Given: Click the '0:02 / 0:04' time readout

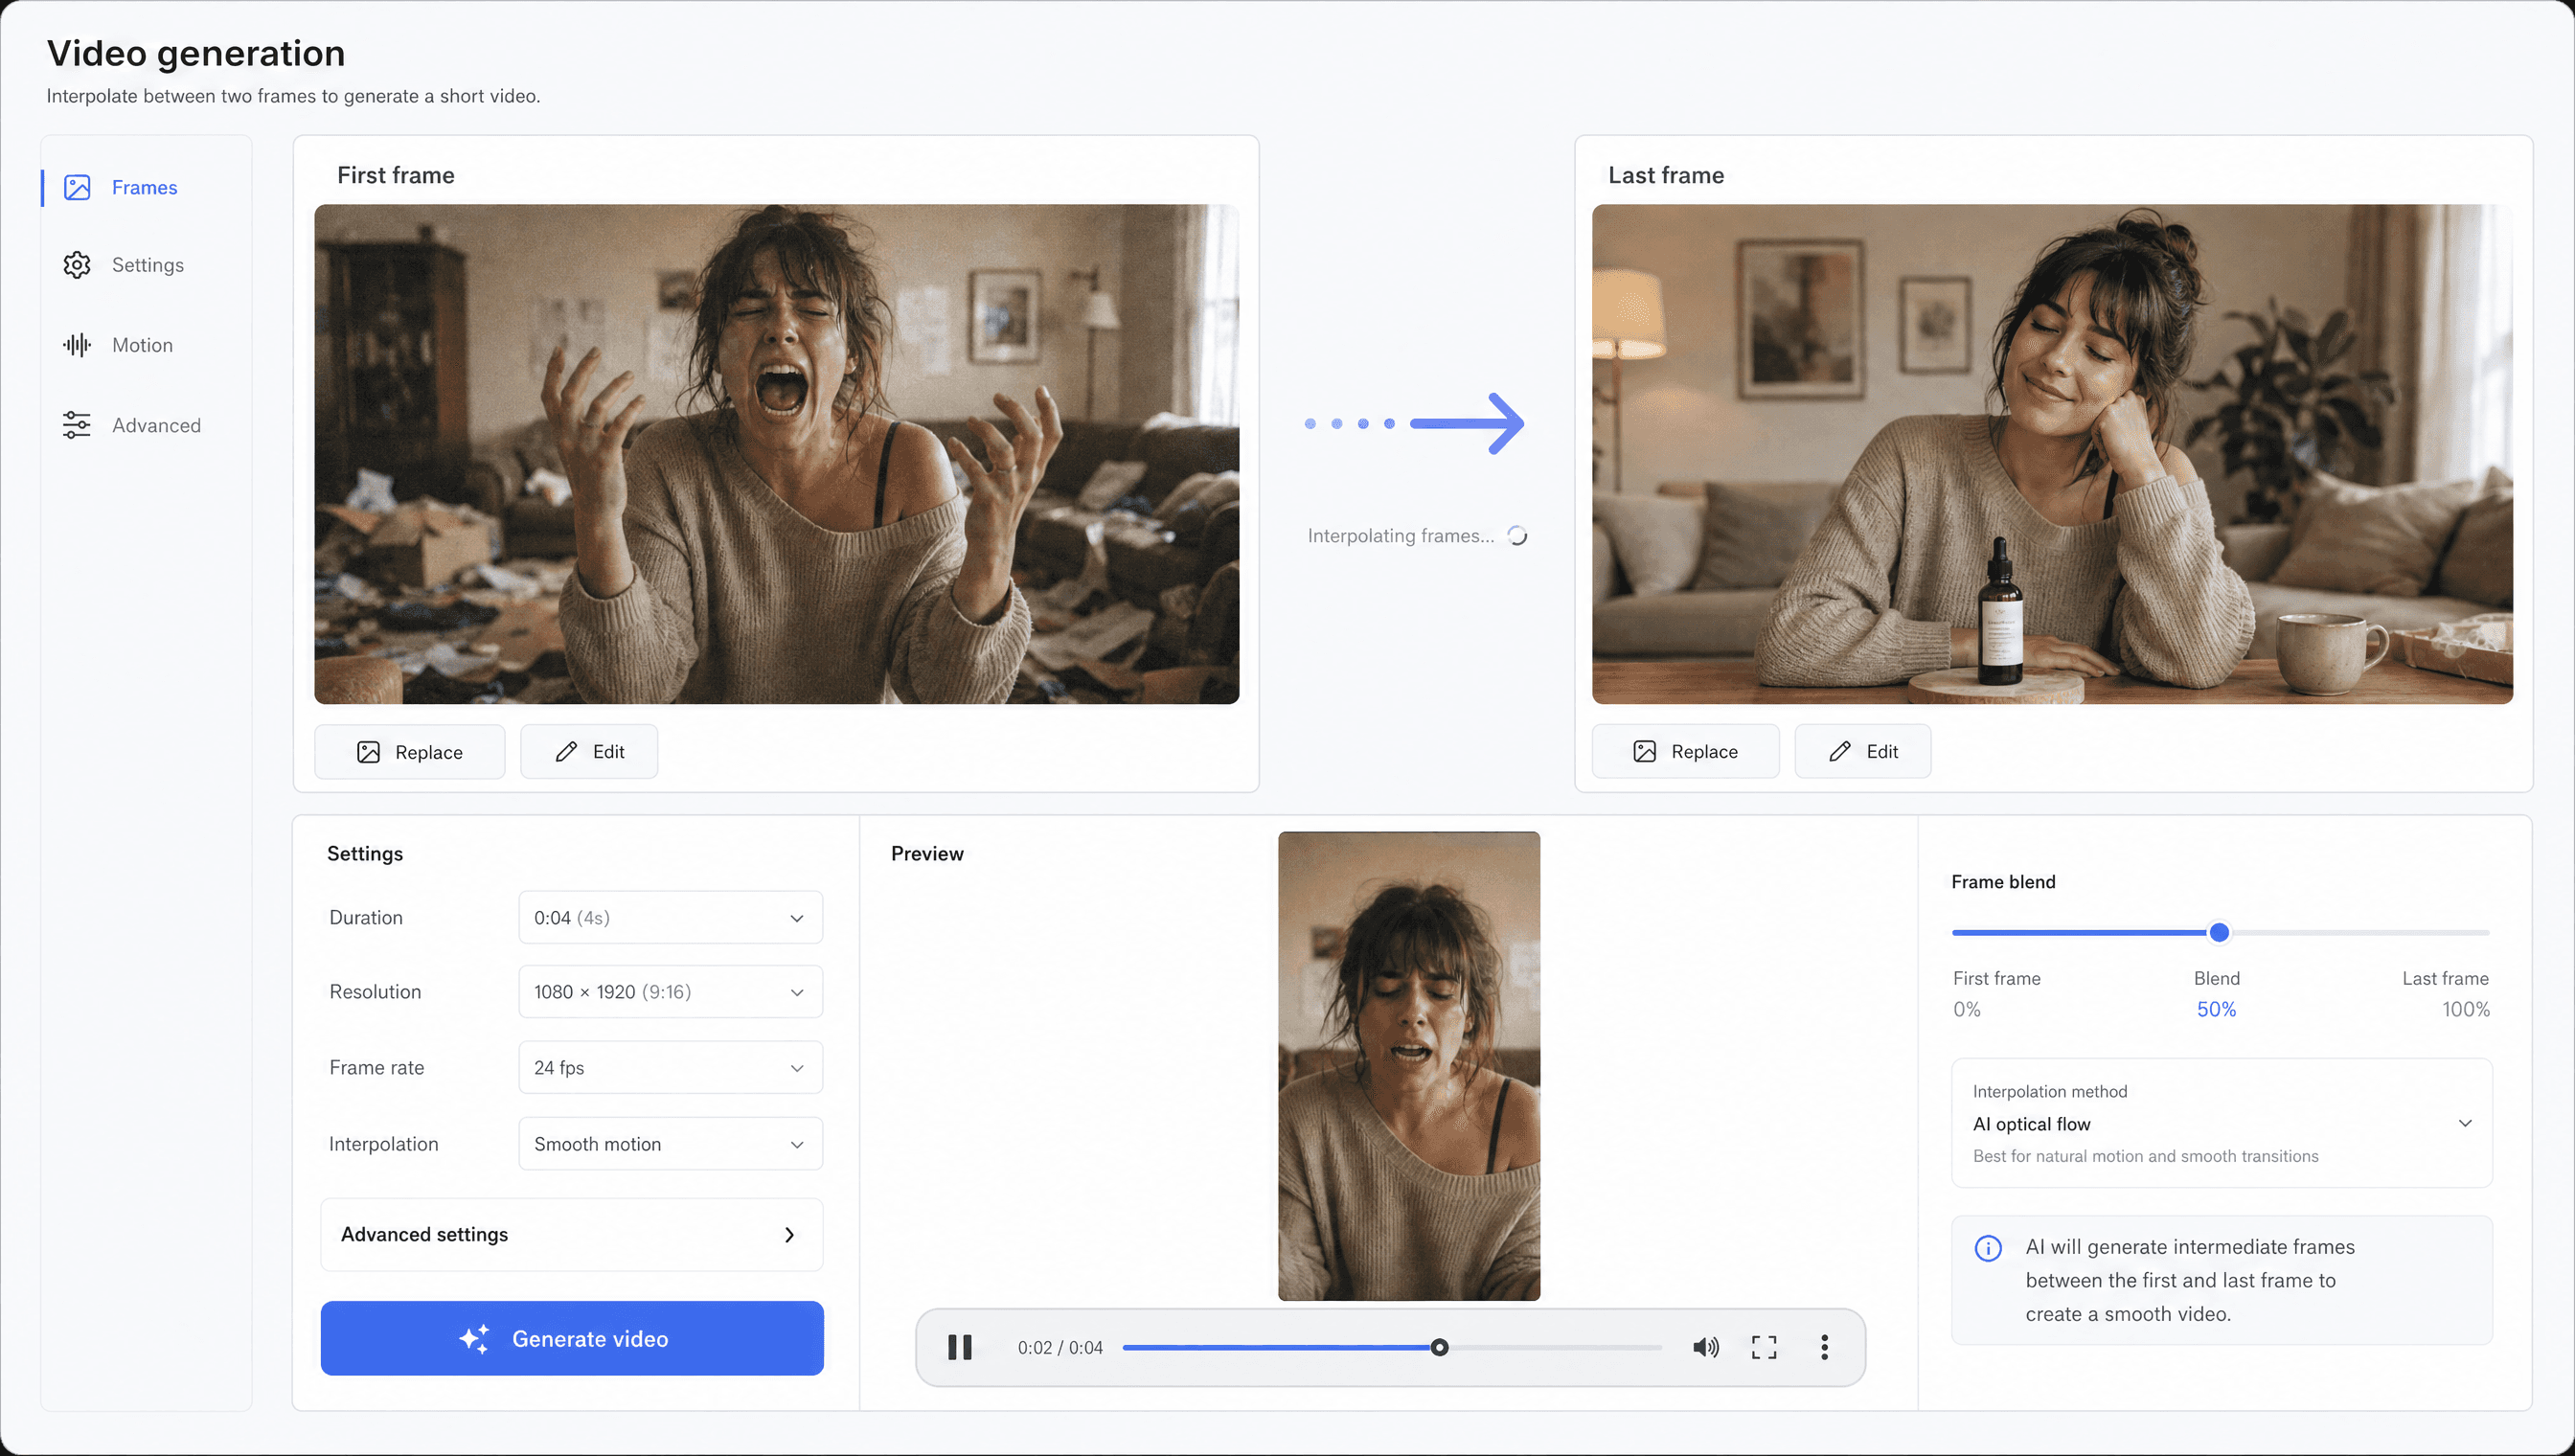Looking at the screenshot, I should 1060,1348.
